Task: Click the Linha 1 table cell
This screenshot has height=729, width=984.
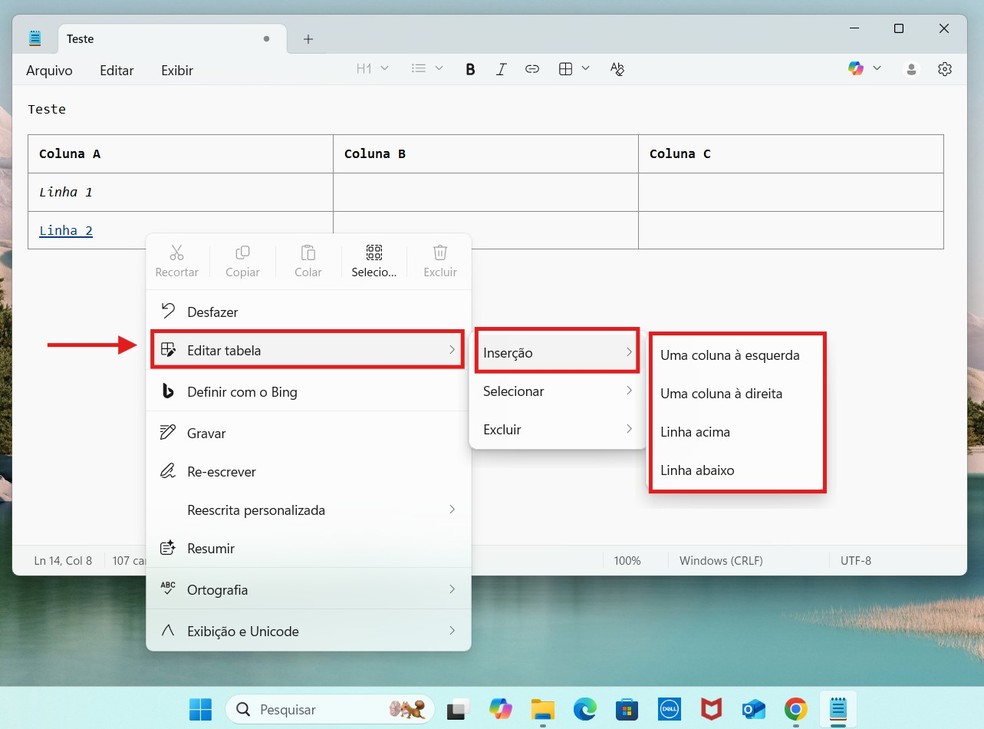Action: [181, 192]
